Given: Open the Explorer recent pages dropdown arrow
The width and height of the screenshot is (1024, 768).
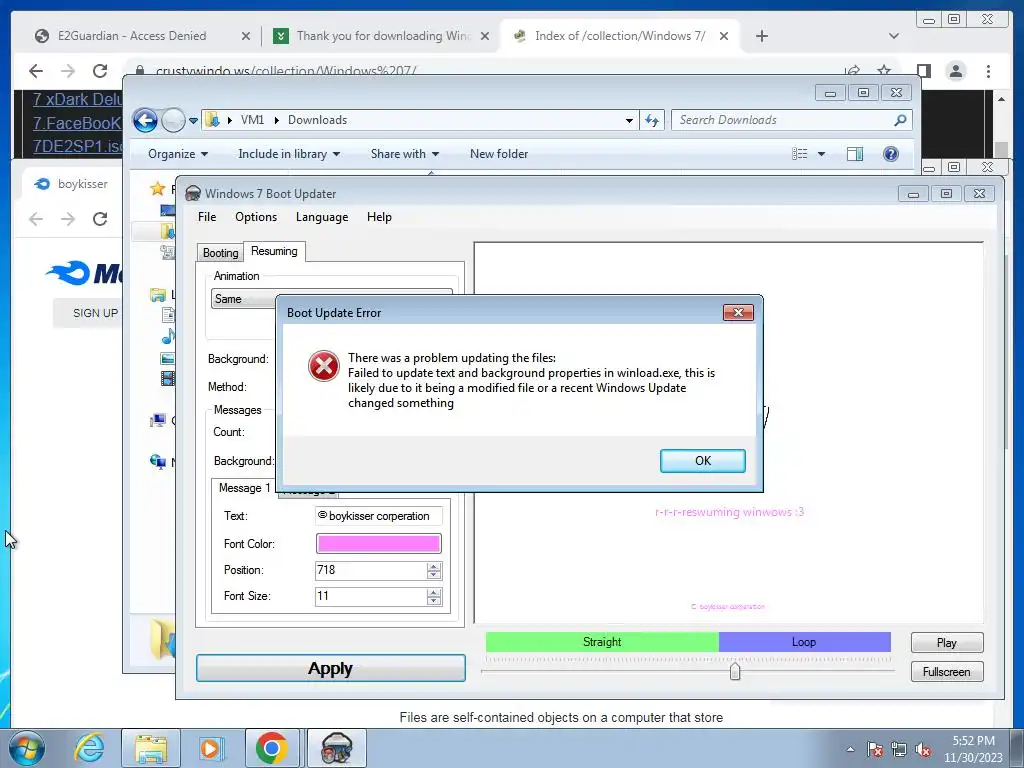Looking at the screenshot, I should 193,120.
